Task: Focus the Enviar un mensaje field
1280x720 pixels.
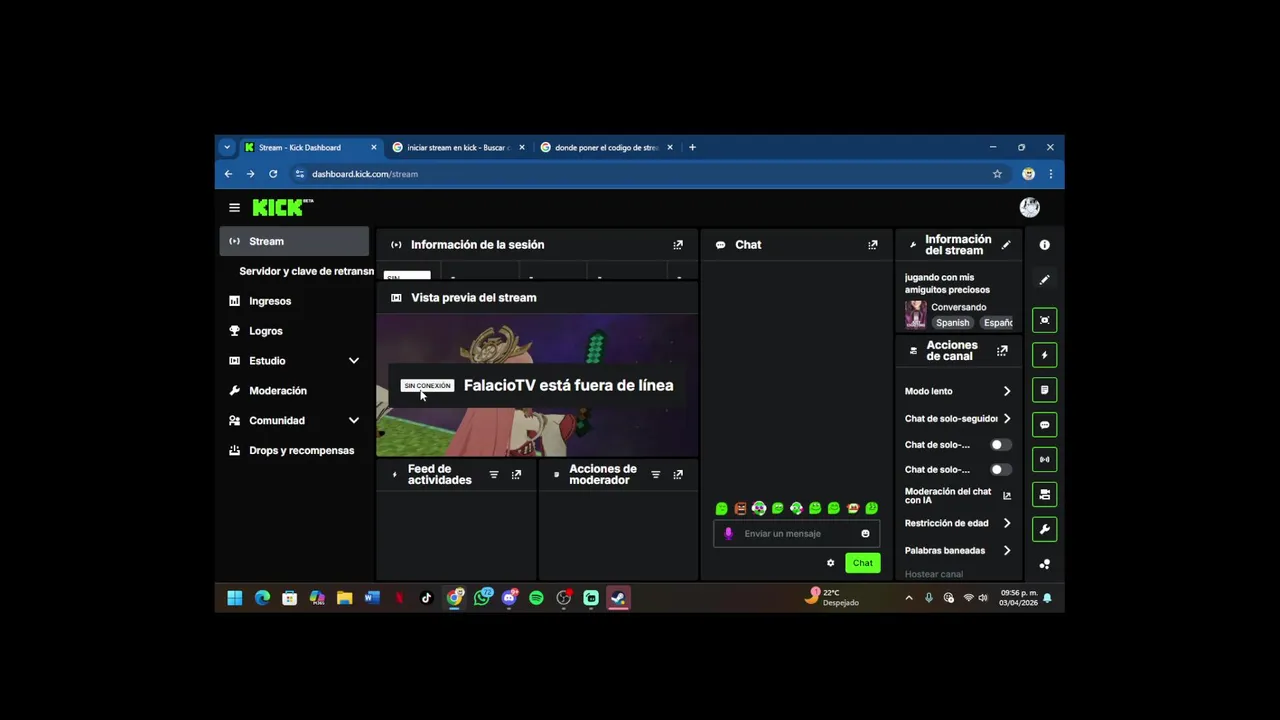Action: 797,534
